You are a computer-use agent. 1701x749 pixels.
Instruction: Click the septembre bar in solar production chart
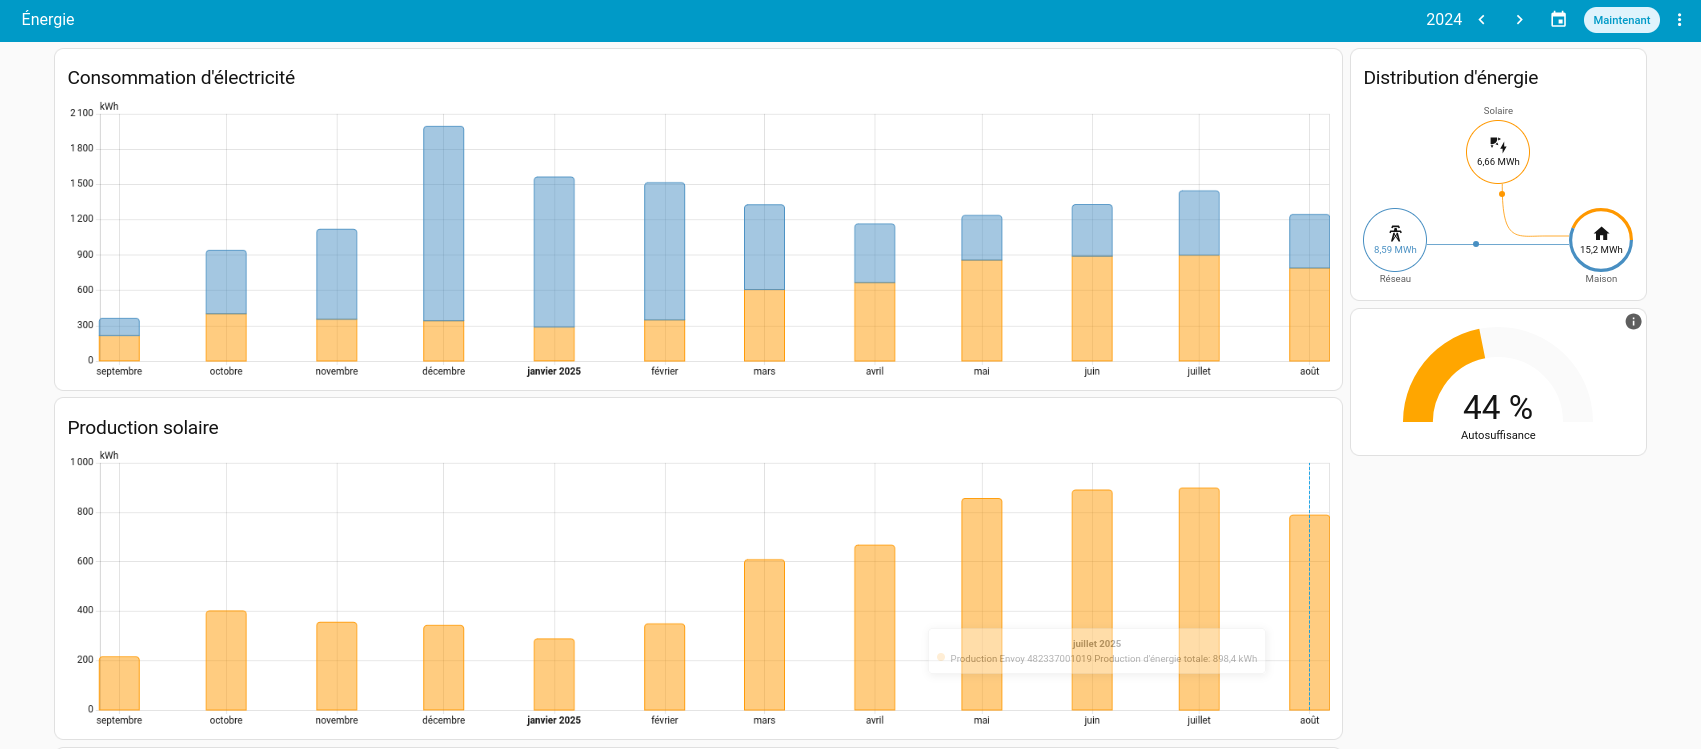pyautogui.click(x=119, y=683)
